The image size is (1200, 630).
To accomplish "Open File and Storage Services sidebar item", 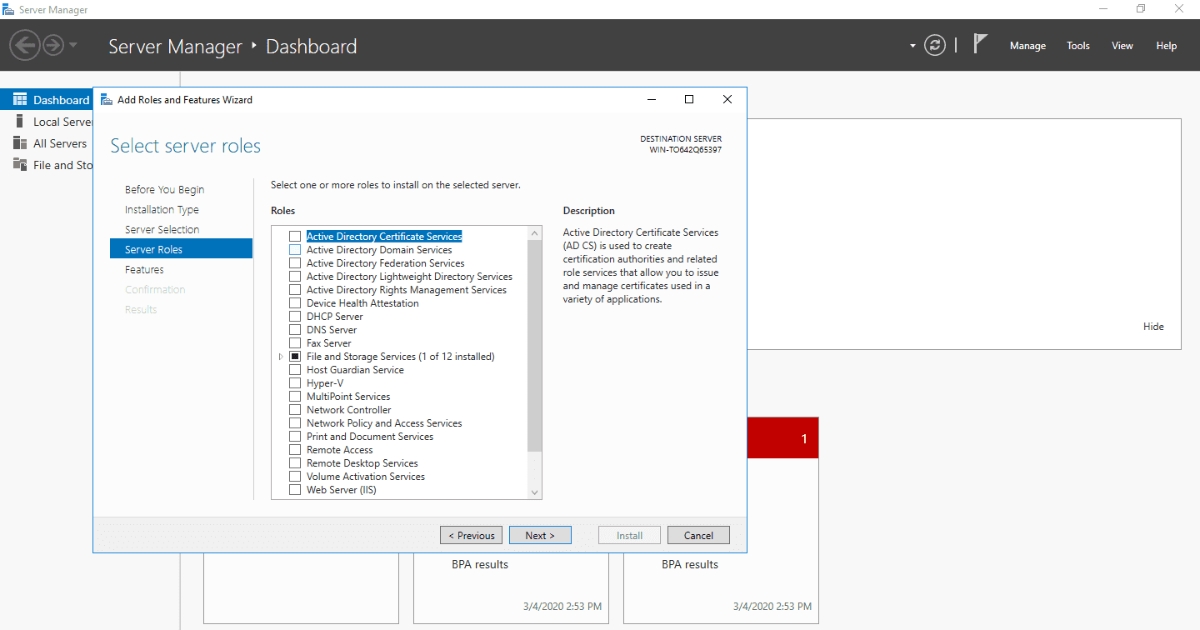I will tap(52, 165).
